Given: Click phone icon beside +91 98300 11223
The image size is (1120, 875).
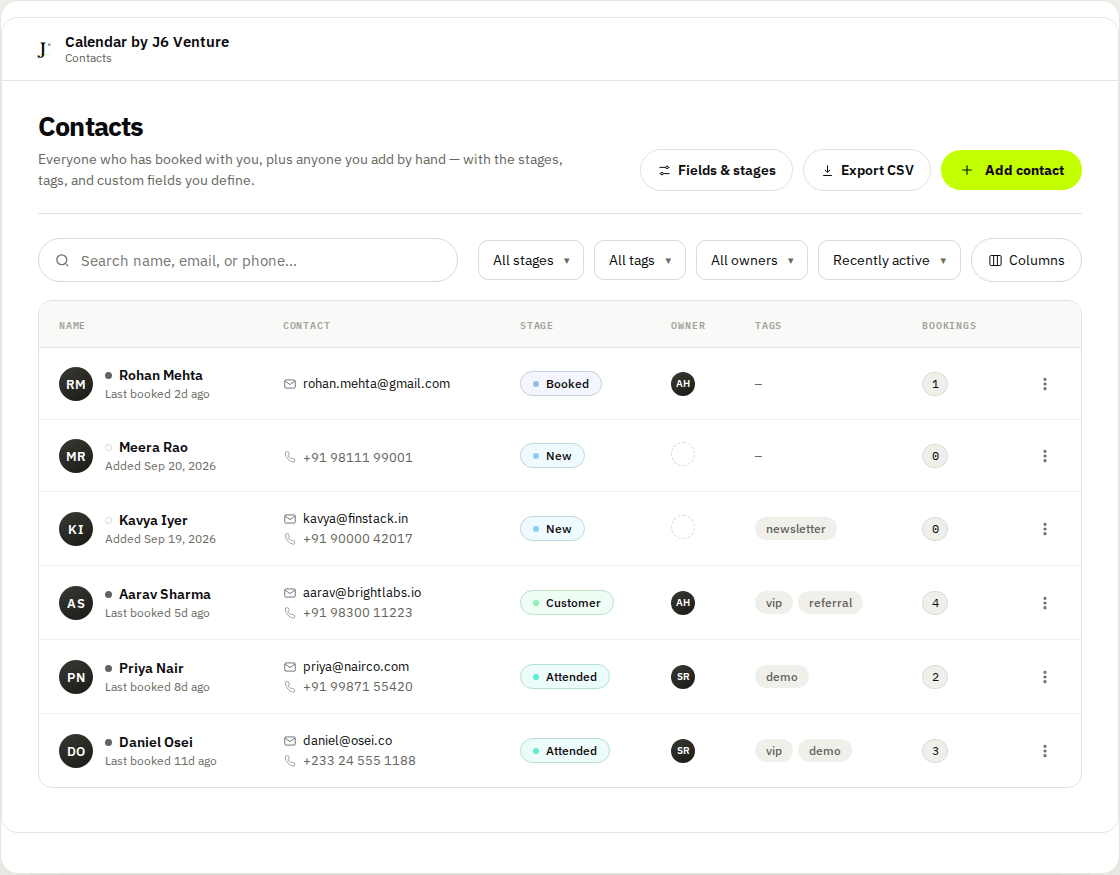Looking at the screenshot, I should [290, 613].
